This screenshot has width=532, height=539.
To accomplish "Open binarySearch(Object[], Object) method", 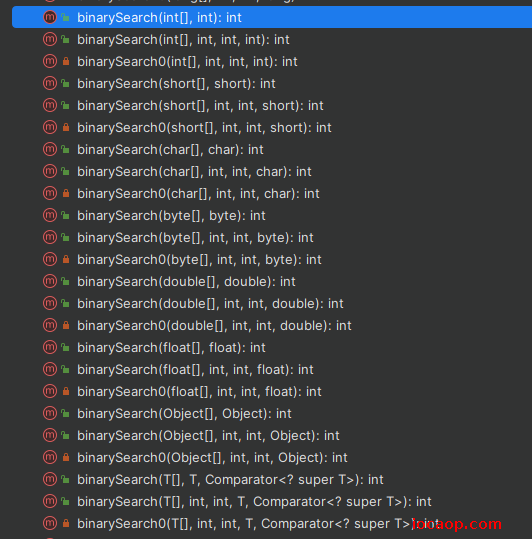I will tap(272, 414).
